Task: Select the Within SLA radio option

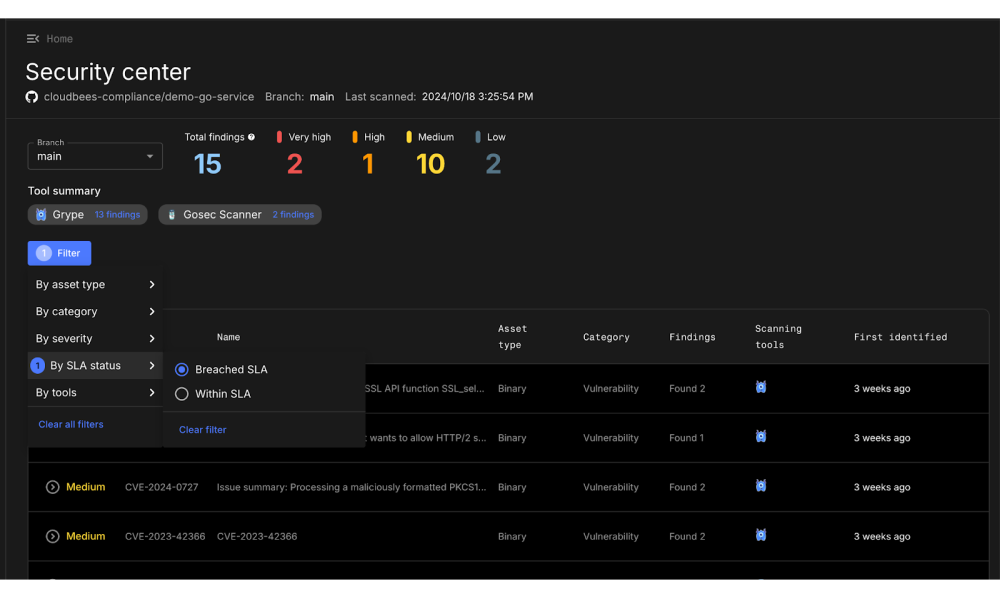Action: 182,394
